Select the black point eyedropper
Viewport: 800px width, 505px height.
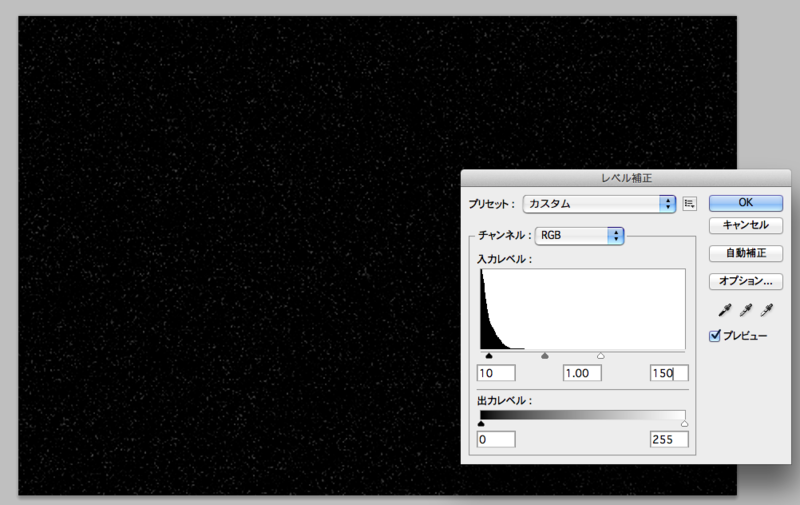click(x=724, y=310)
